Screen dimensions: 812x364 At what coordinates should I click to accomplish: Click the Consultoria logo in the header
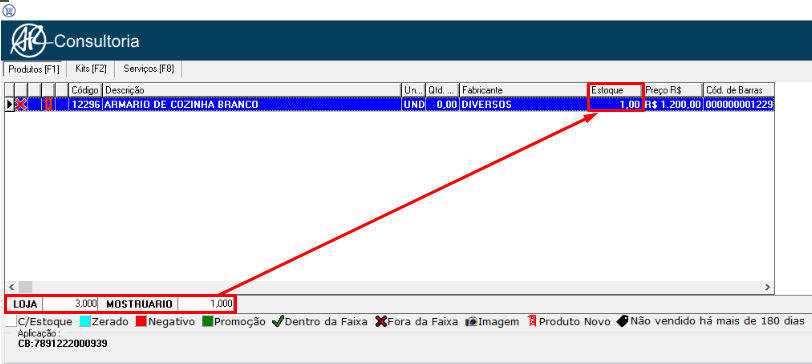coord(75,41)
